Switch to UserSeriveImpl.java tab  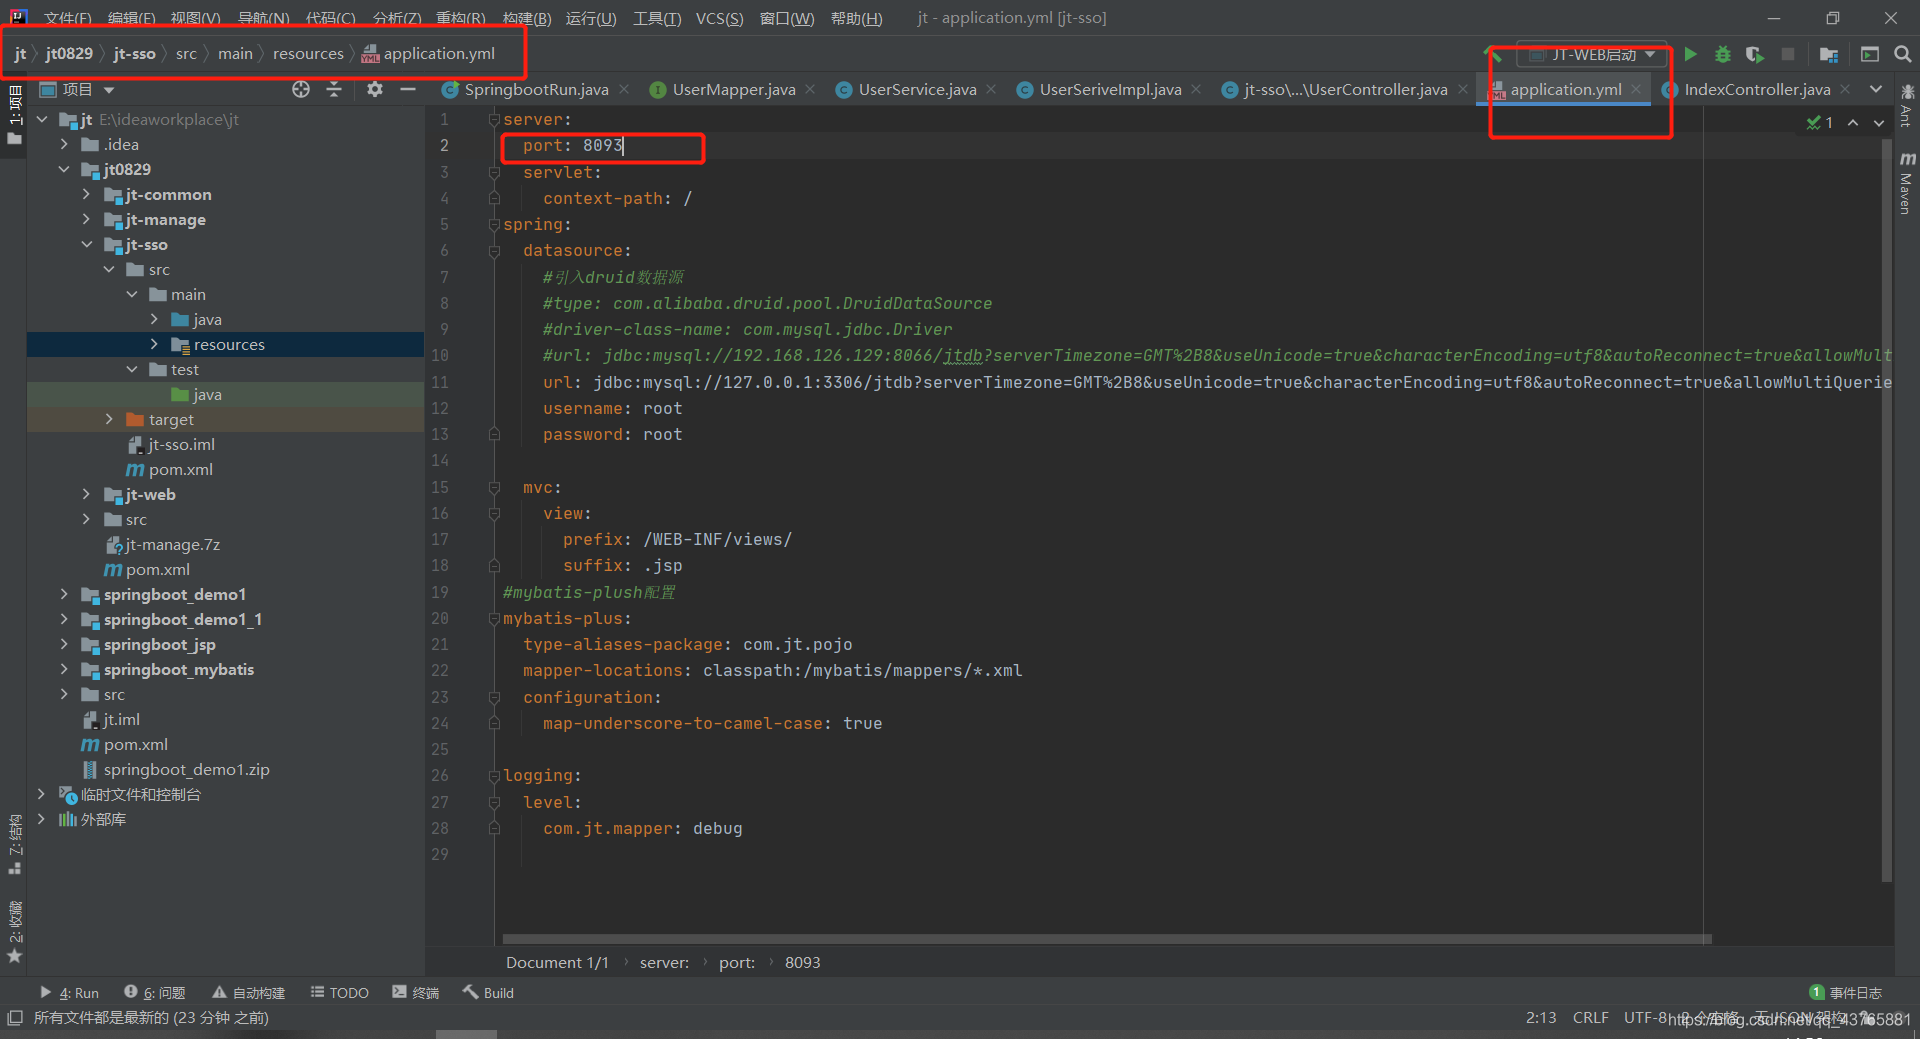coord(1110,90)
